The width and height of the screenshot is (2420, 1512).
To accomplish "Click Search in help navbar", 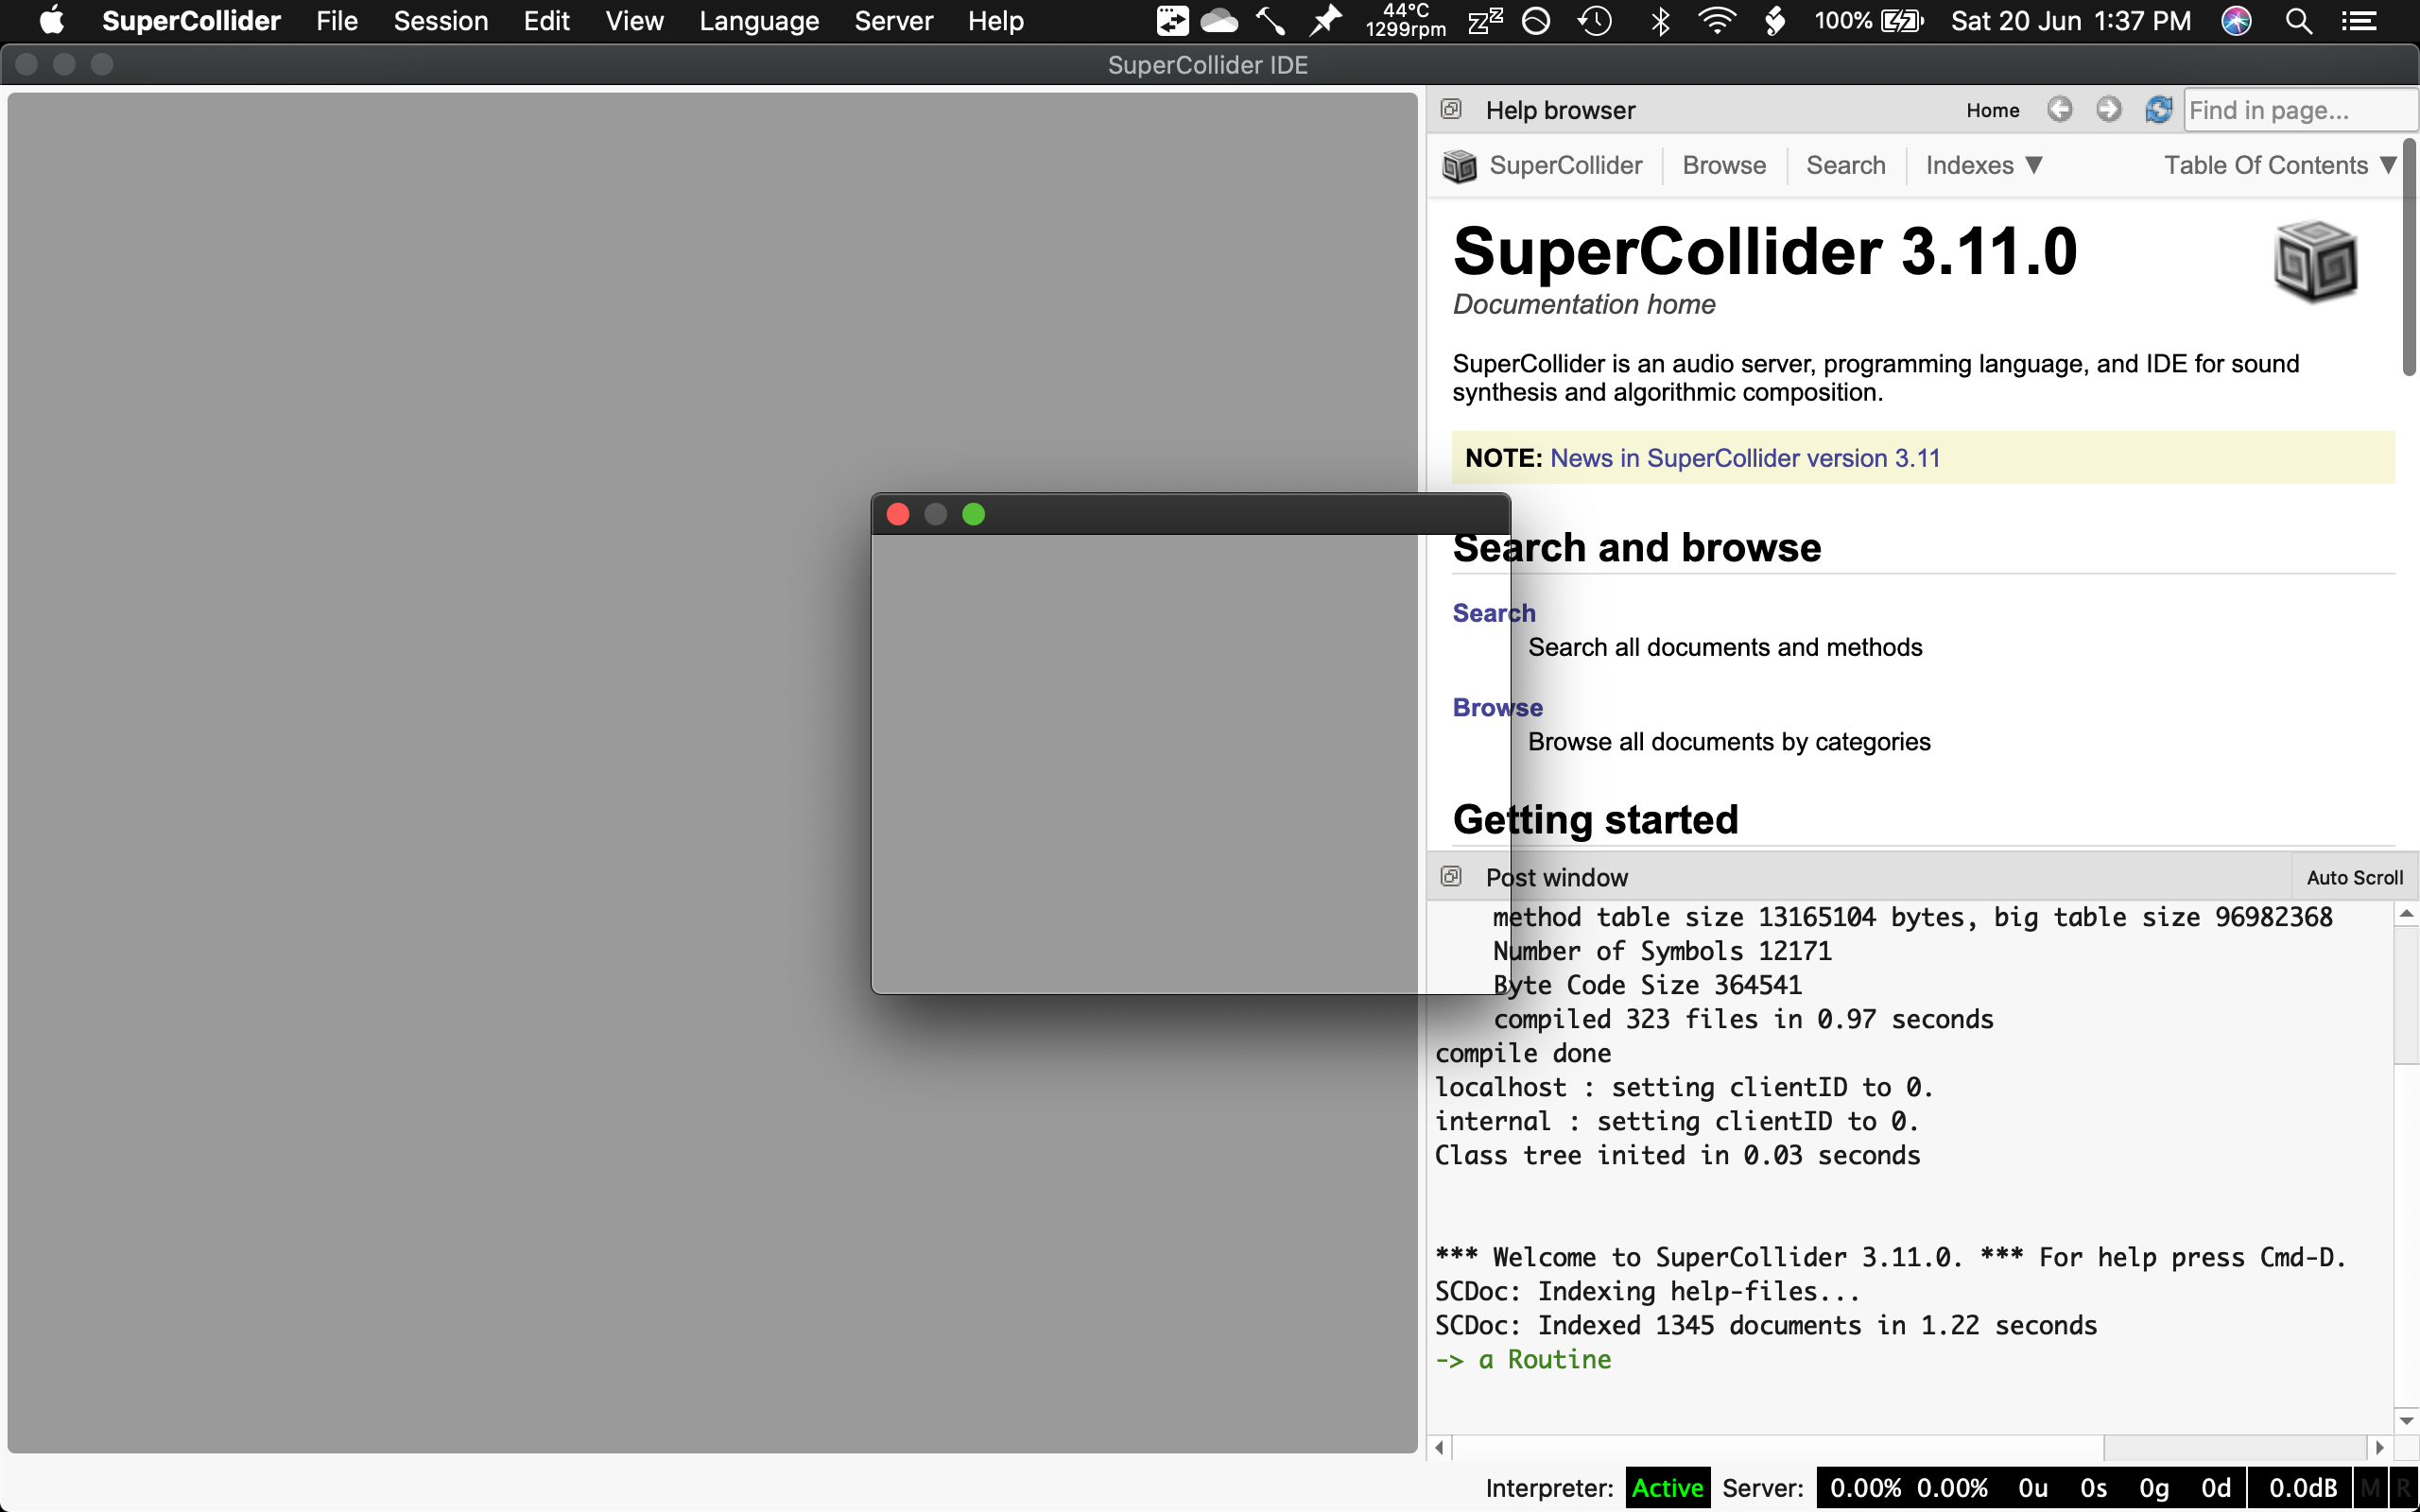I will [1846, 165].
